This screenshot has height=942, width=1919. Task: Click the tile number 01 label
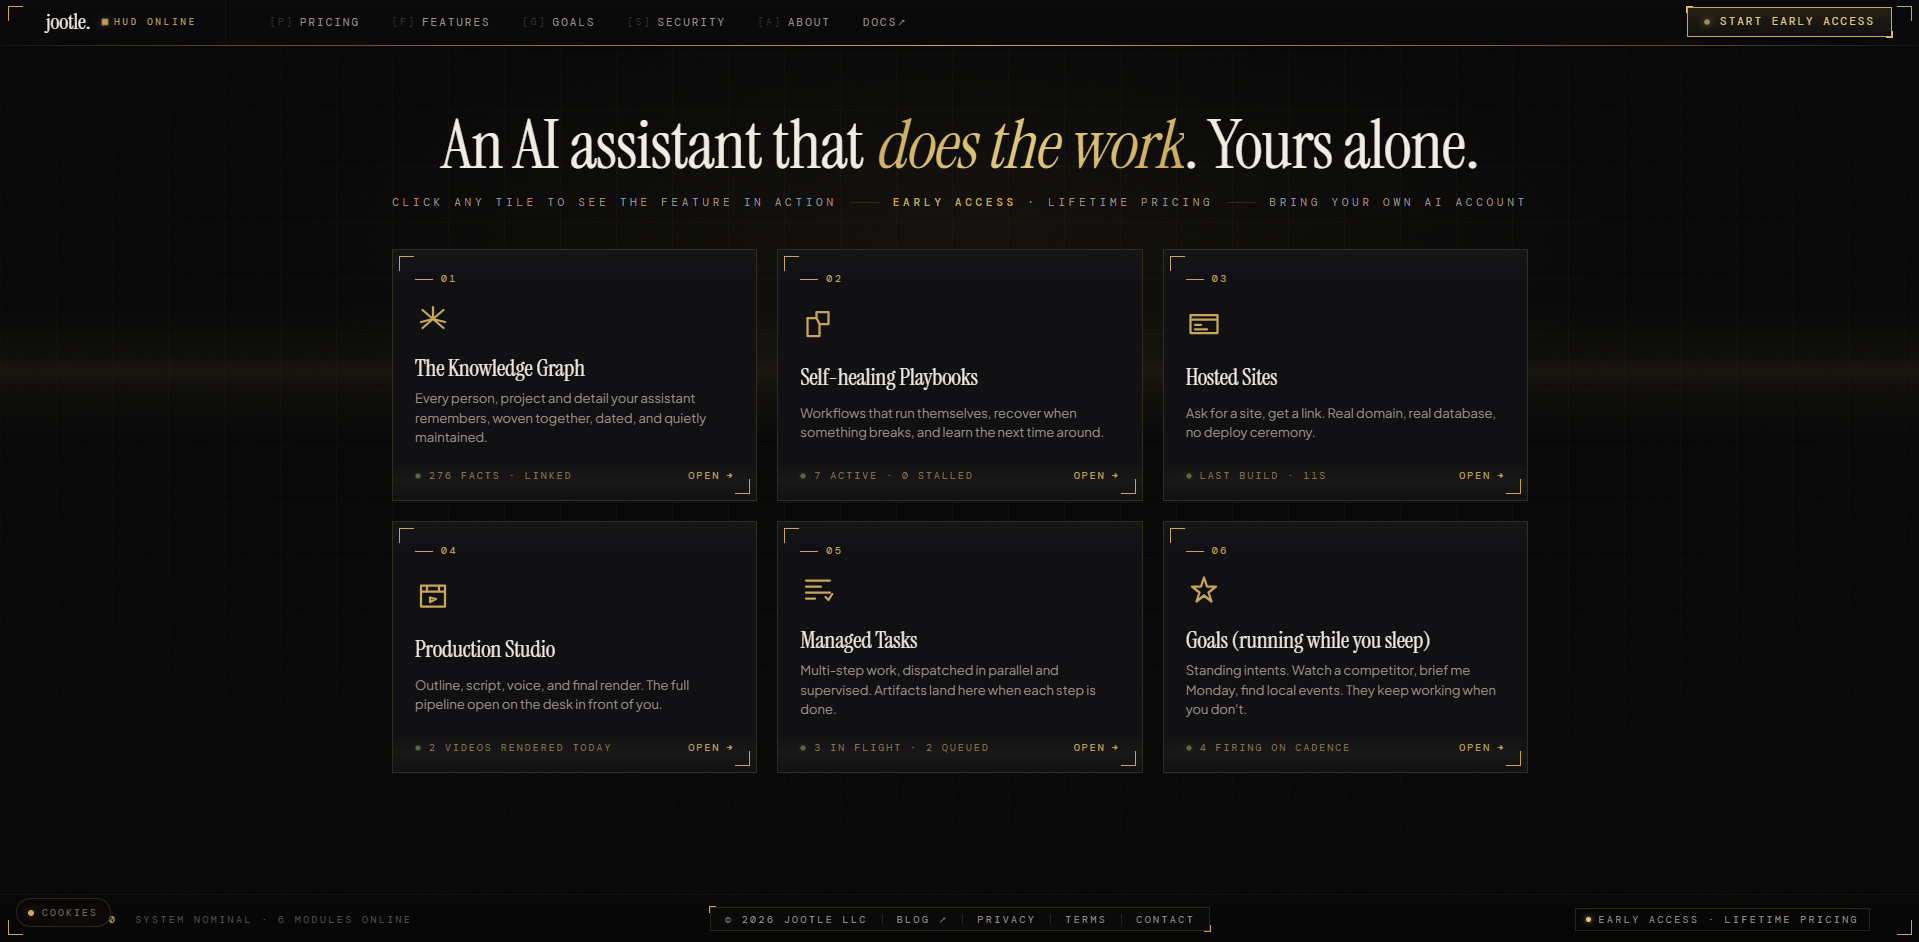(x=448, y=279)
